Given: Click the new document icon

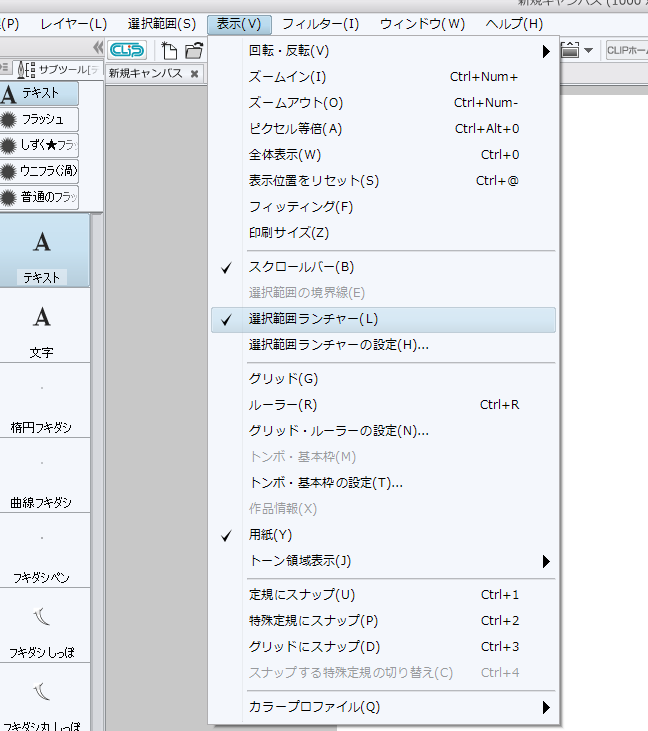Looking at the screenshot, I should 169,50.
